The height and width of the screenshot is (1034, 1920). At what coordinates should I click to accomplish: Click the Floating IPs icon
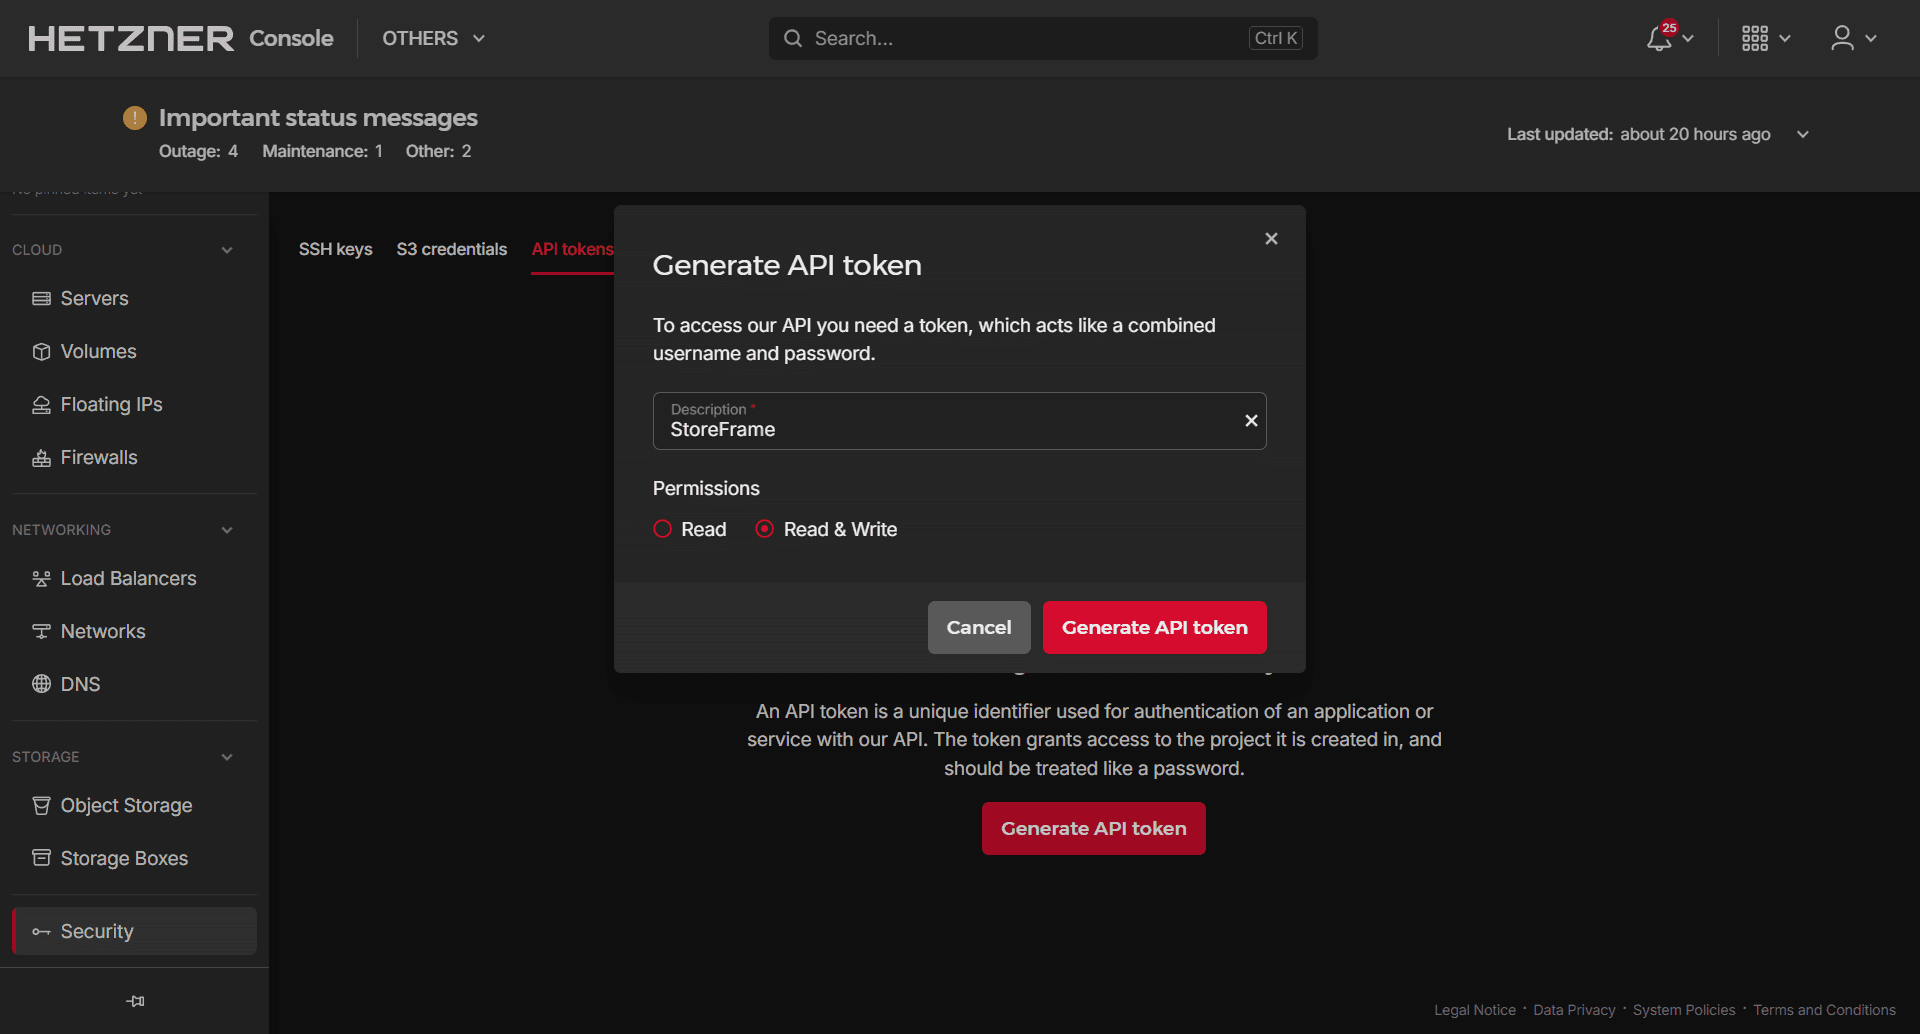point(41,404)
